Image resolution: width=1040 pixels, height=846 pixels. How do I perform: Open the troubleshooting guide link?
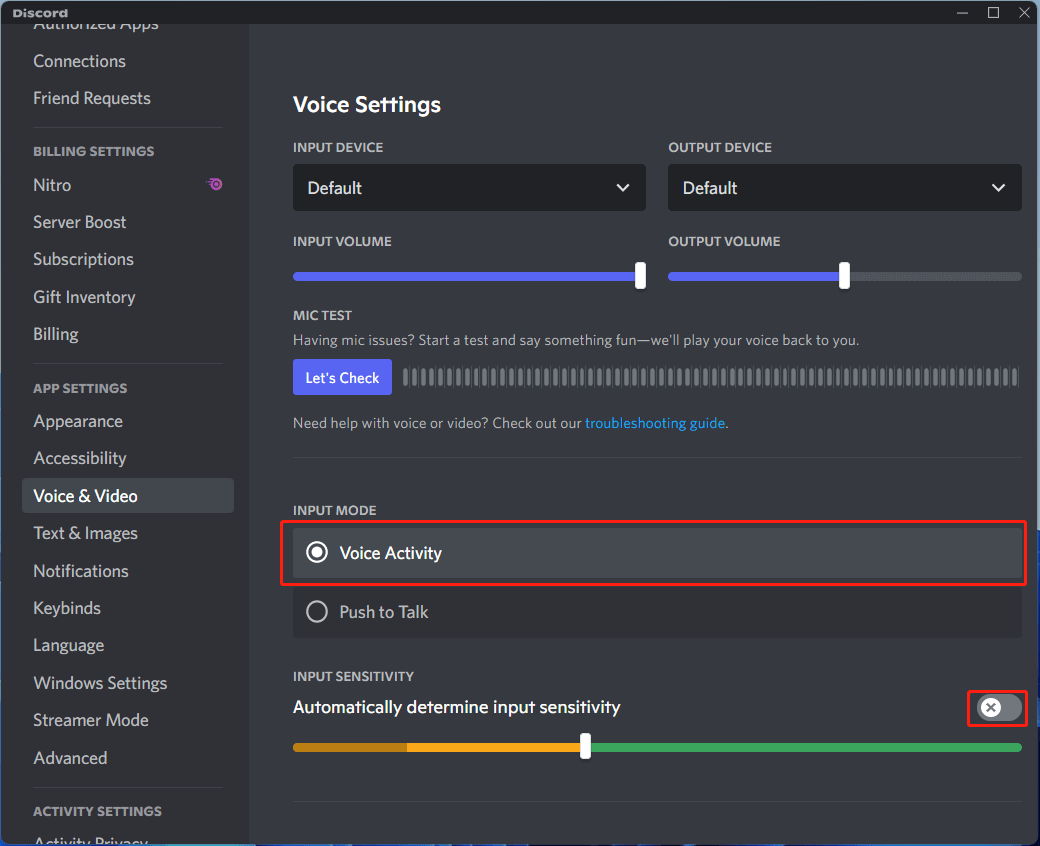tap(655, 423)
